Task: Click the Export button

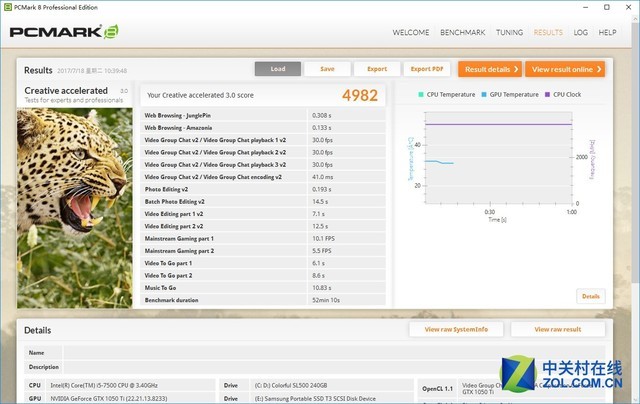Action: pos(377,69)
